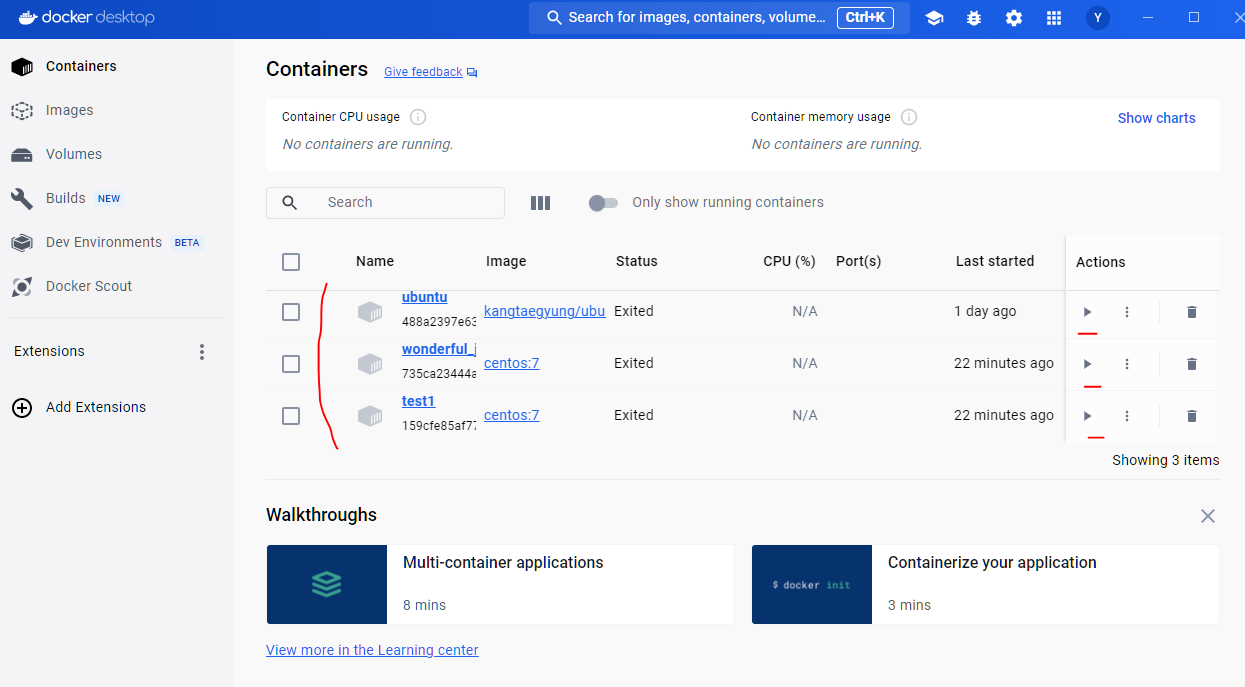Click the Give feedback link
This screenshot has width=1245, height=687.
pyautogui.click(x=431, y=72)
